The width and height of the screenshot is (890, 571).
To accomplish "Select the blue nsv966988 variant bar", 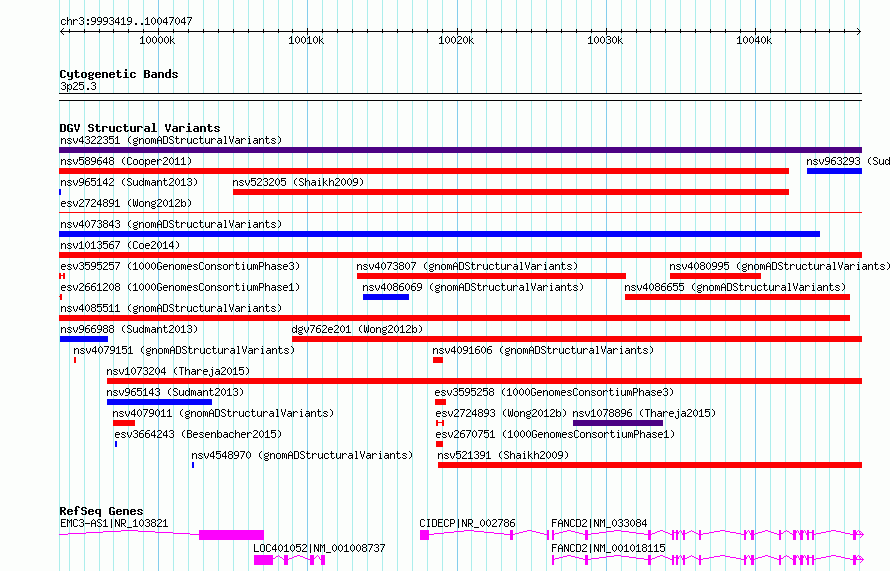I will (x=83, y=339).
